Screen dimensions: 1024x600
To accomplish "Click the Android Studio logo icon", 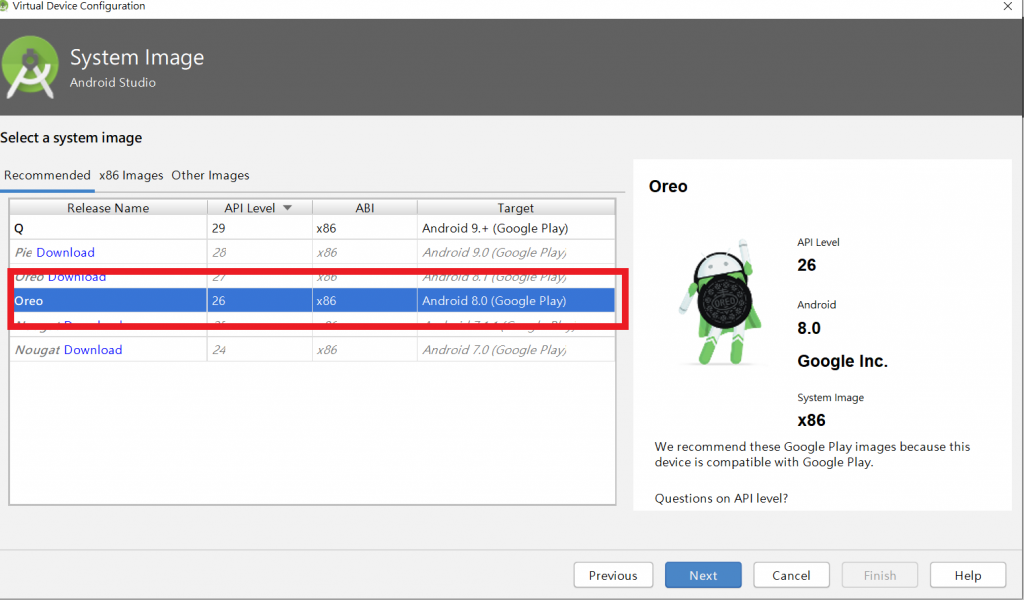I will [30, 68].
